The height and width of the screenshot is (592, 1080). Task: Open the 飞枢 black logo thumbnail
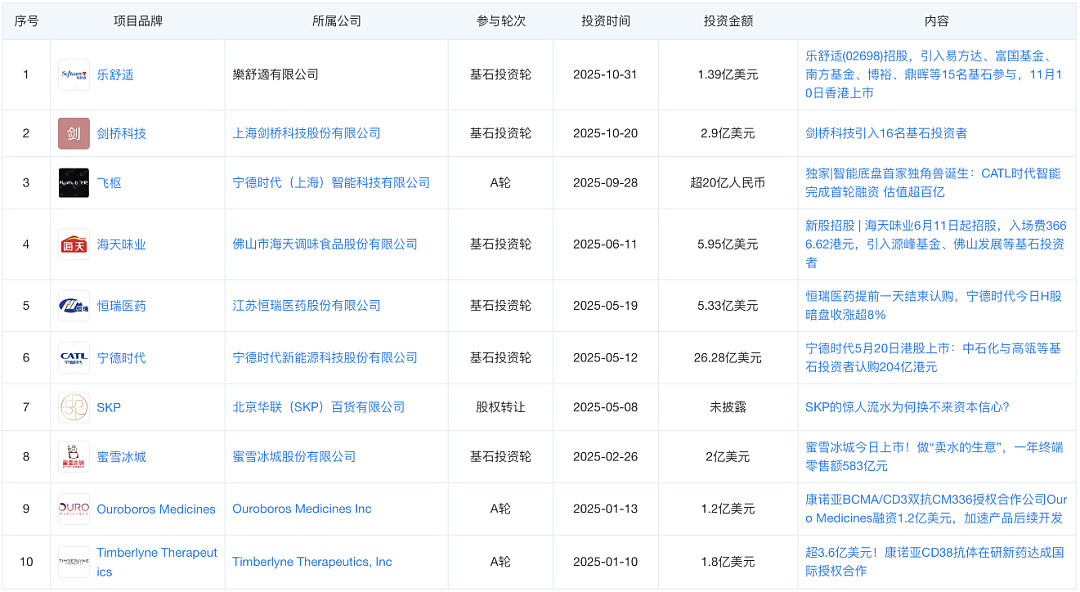click(x=74, y=183)
